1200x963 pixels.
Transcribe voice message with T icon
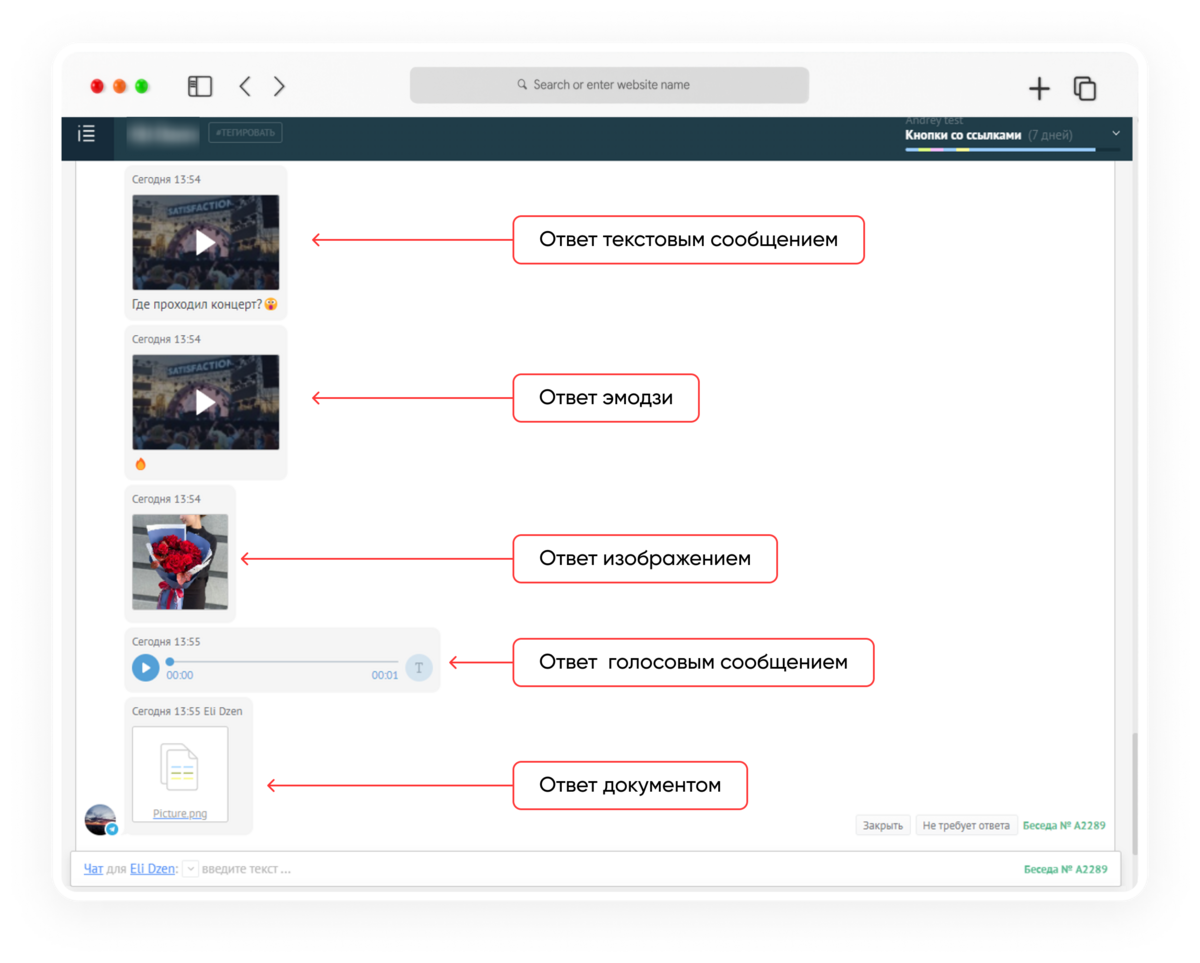point(419,668)
